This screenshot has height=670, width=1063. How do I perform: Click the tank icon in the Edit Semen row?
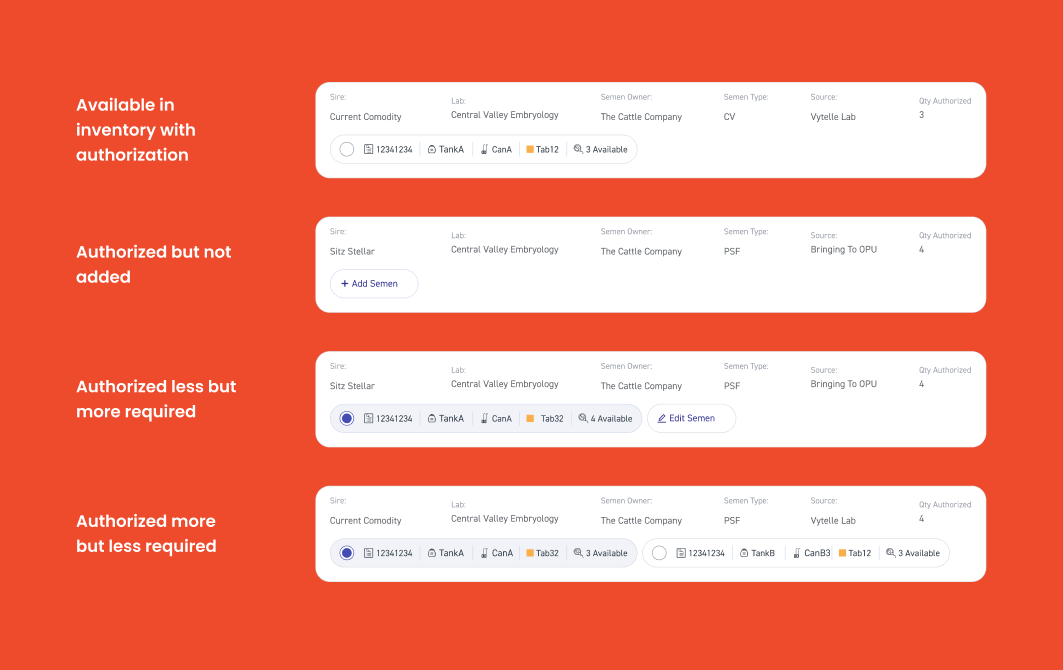tap(432, 418)
